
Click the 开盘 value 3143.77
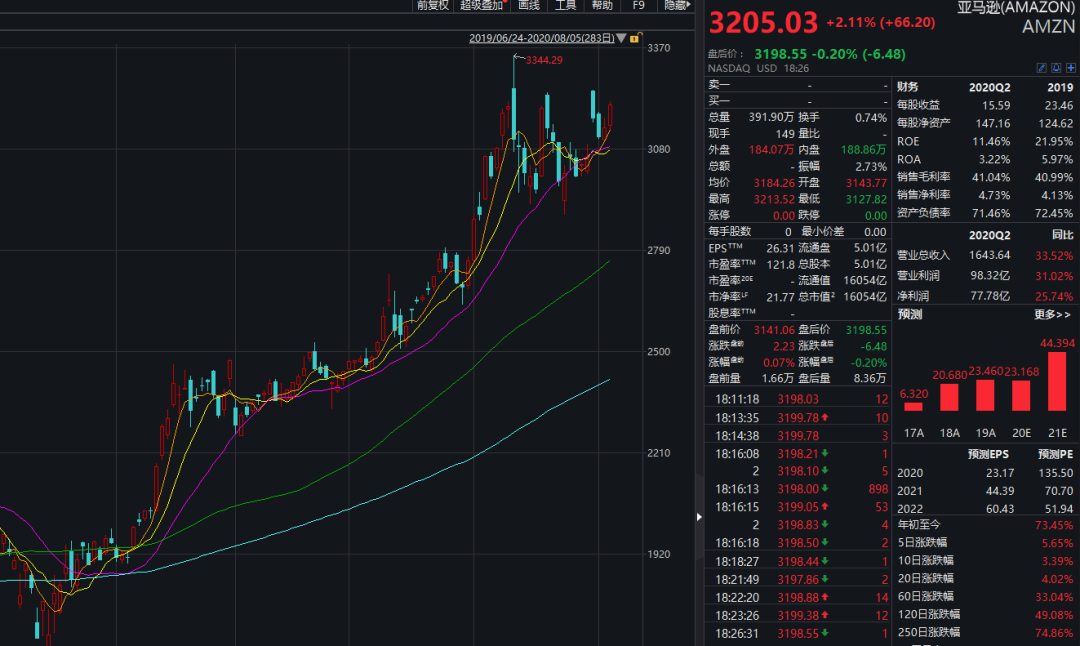click(866, 183)
